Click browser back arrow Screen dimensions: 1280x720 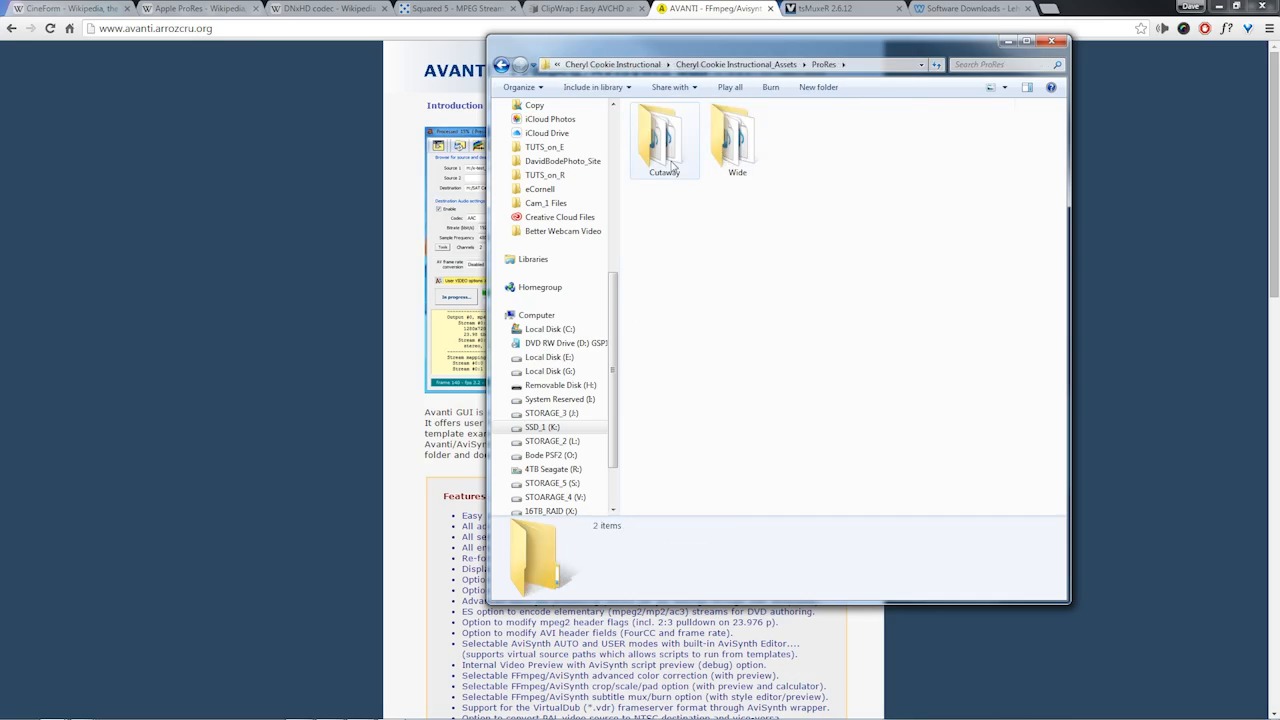coord(11,28)
